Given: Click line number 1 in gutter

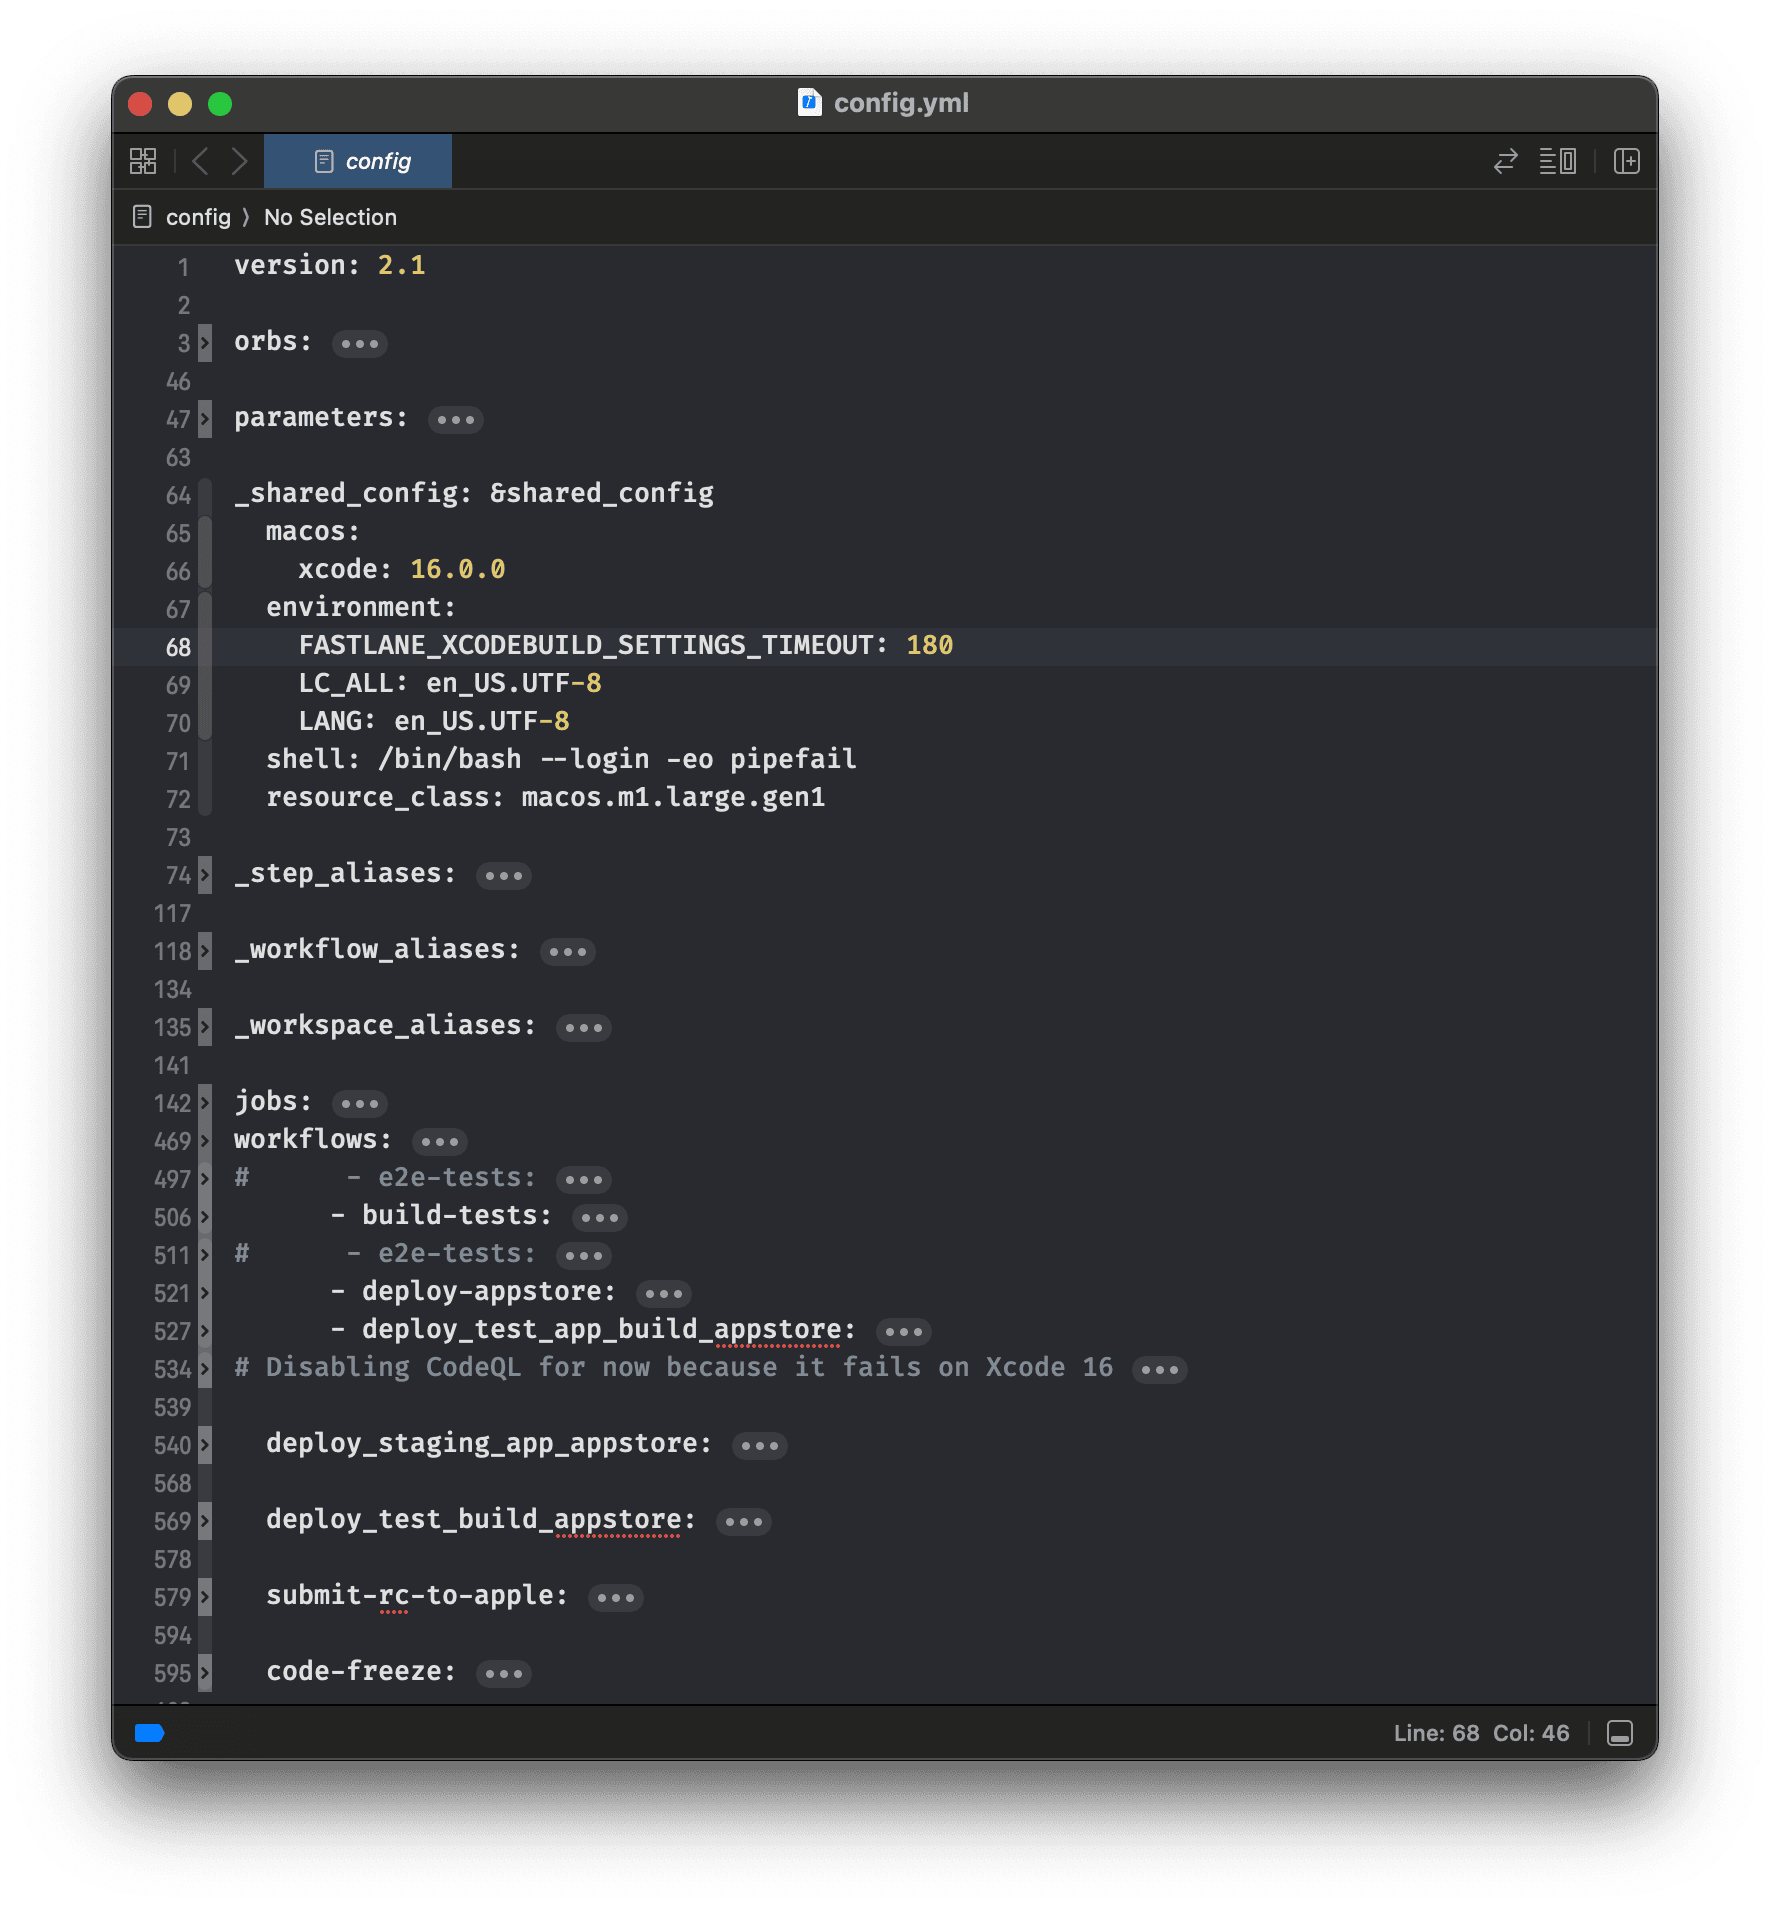Looking at the screenshot, I should pyautogui.click(x=183, y=268).
